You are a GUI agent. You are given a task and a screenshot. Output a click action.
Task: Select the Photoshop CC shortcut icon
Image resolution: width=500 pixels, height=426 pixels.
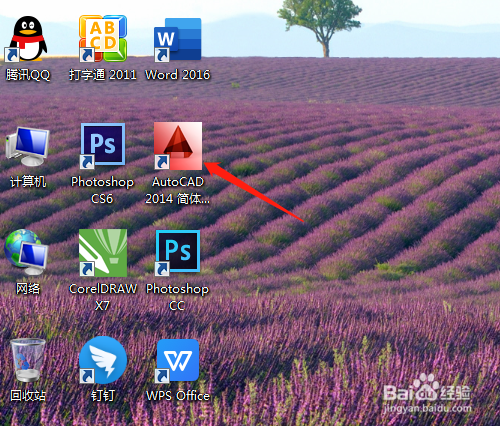[178, 253]
